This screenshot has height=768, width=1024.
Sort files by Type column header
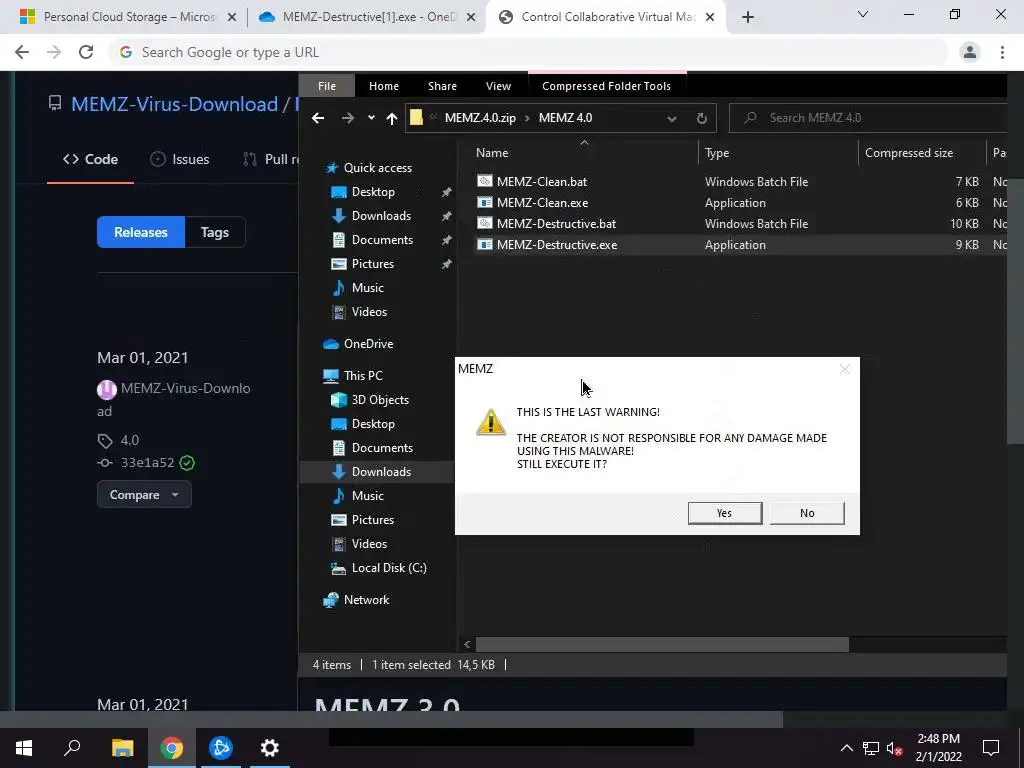pos(717,153)
